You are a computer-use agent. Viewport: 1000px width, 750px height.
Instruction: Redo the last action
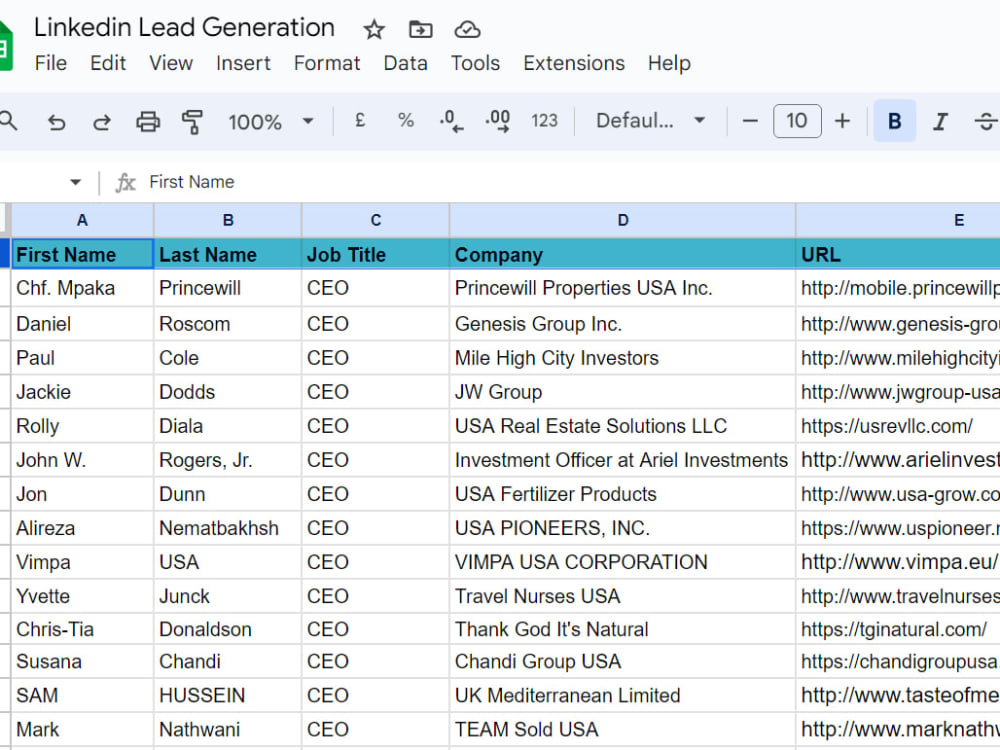(102, 121)
